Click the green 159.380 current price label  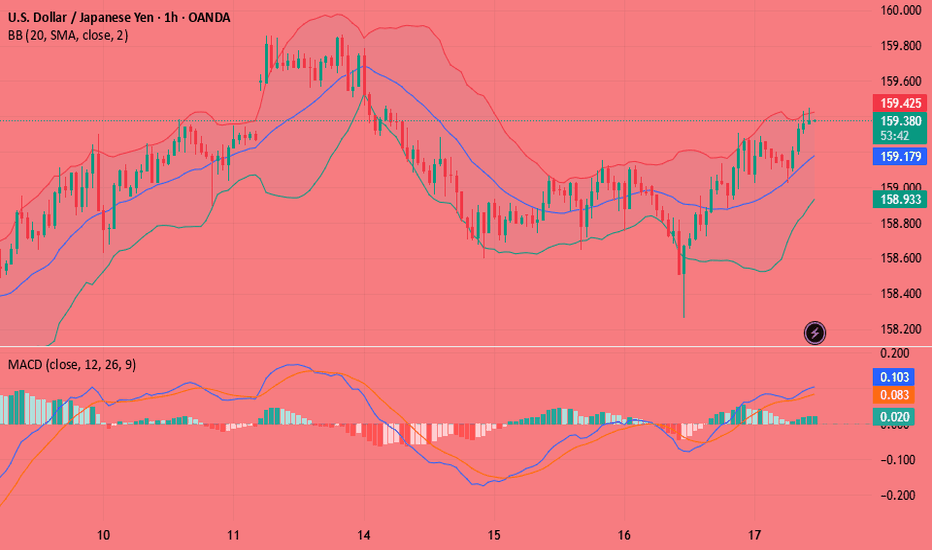900,121
